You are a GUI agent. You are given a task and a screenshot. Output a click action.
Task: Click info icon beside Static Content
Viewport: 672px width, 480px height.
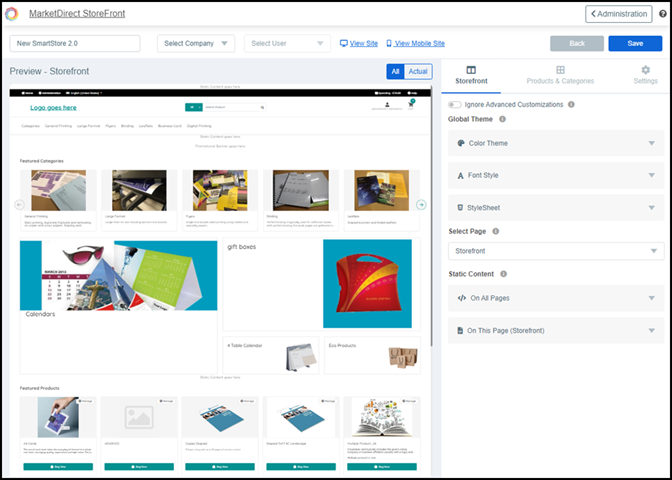[503, 274]
